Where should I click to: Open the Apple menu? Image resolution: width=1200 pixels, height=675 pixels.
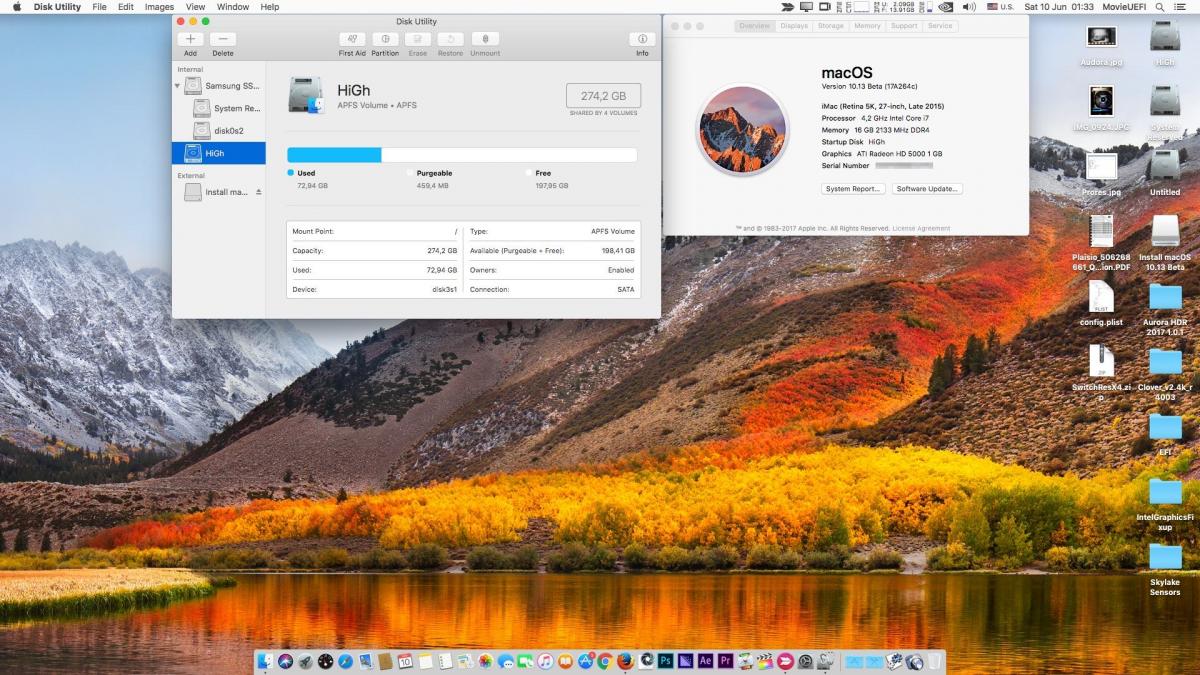pos(16,7)
